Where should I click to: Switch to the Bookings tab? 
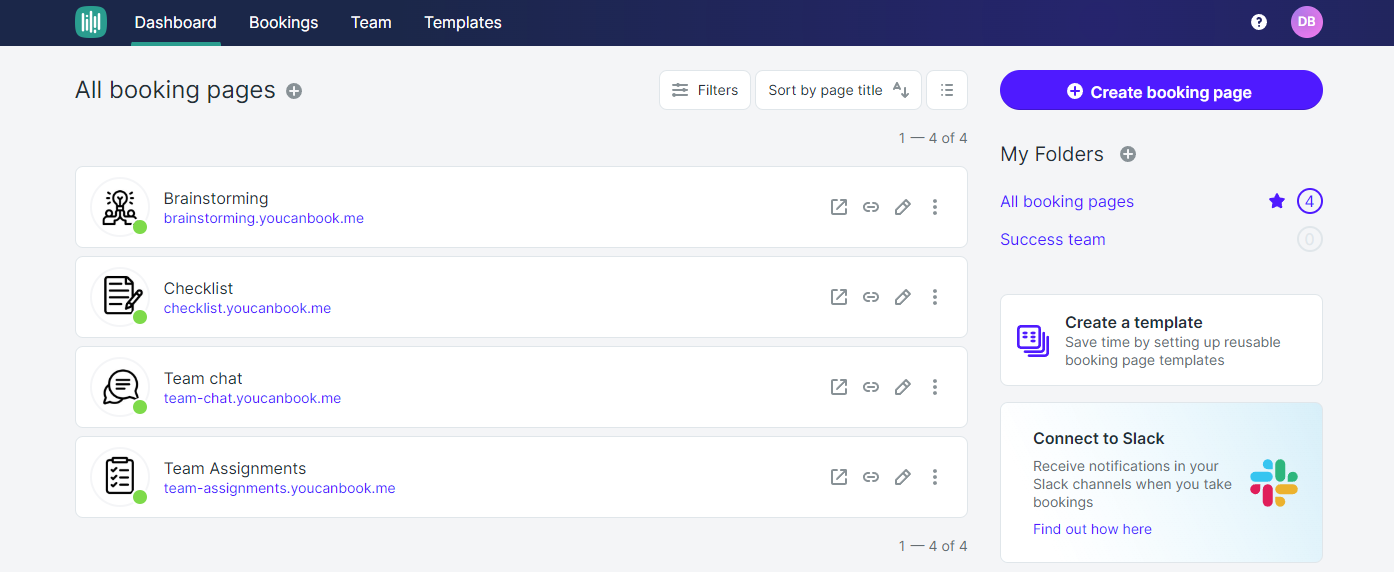coord(283,22)
